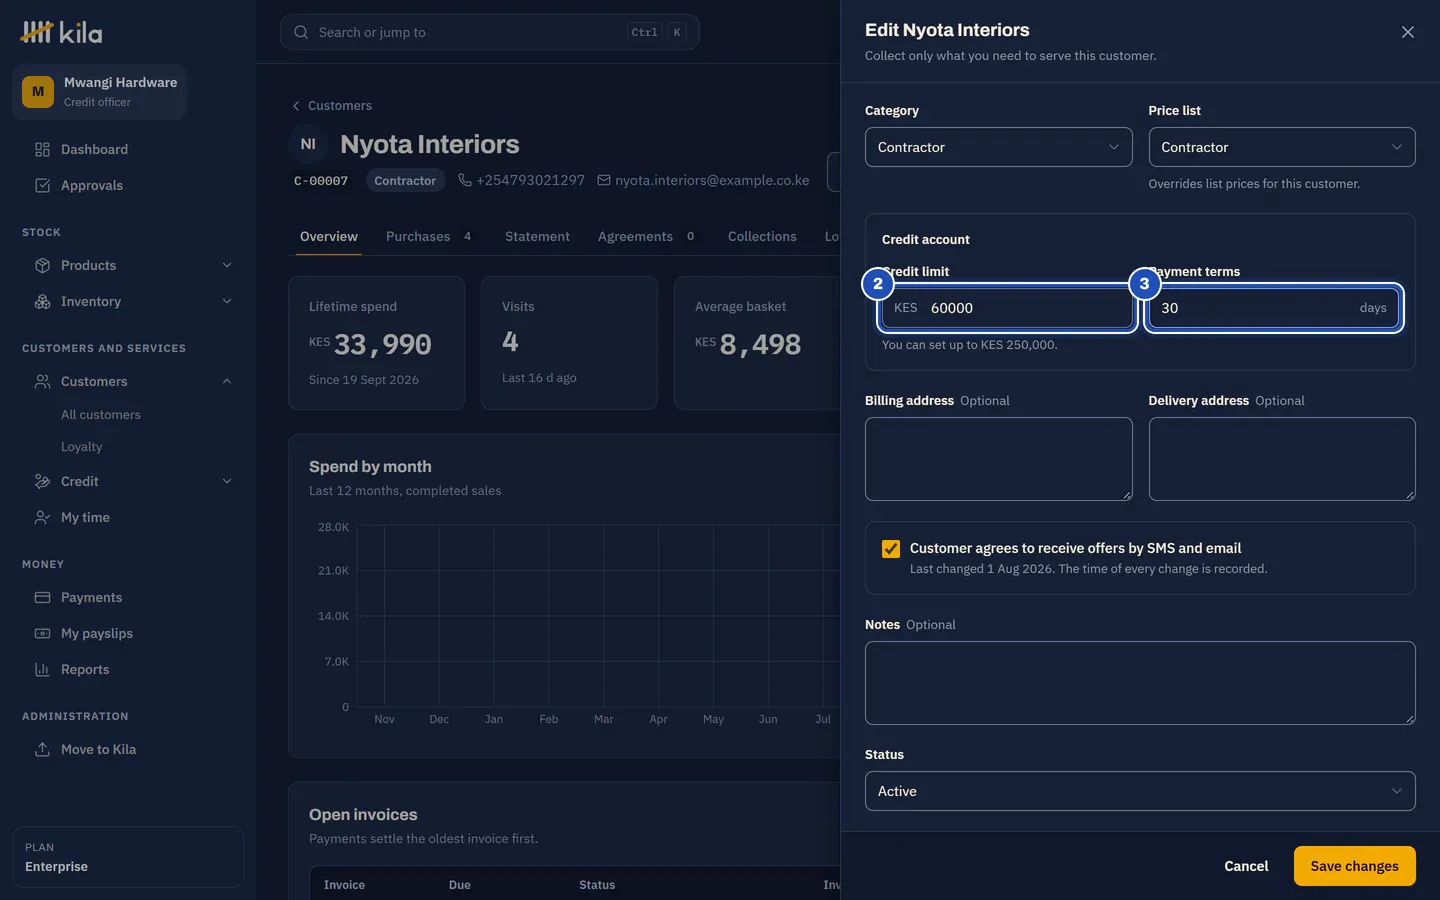The image size is (1440, 900).
Task: Go back to Customers breadcrumb
Action: coord(332,105)
